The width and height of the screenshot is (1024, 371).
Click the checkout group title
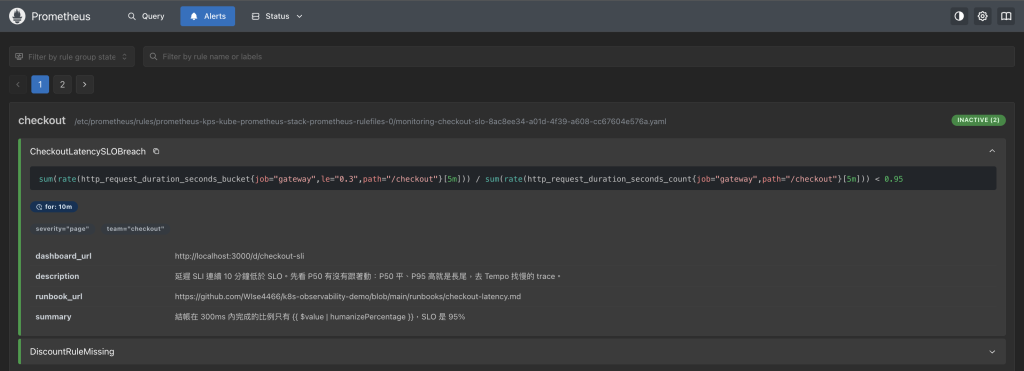coord(42,120)
